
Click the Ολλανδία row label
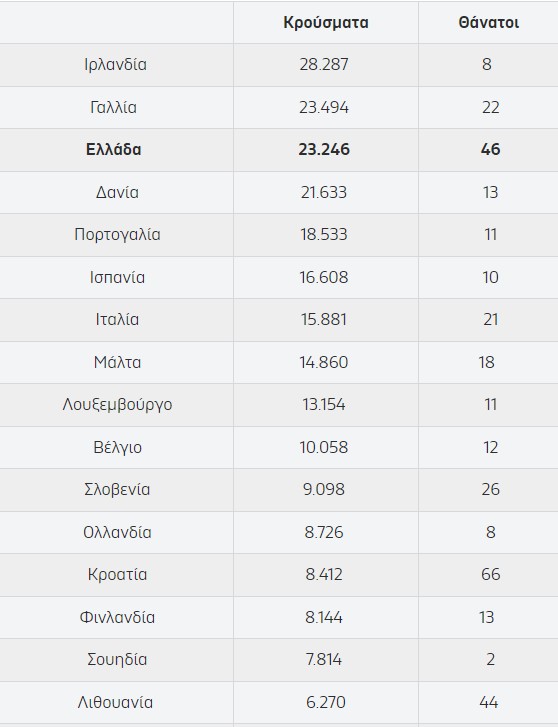(117, 532)
